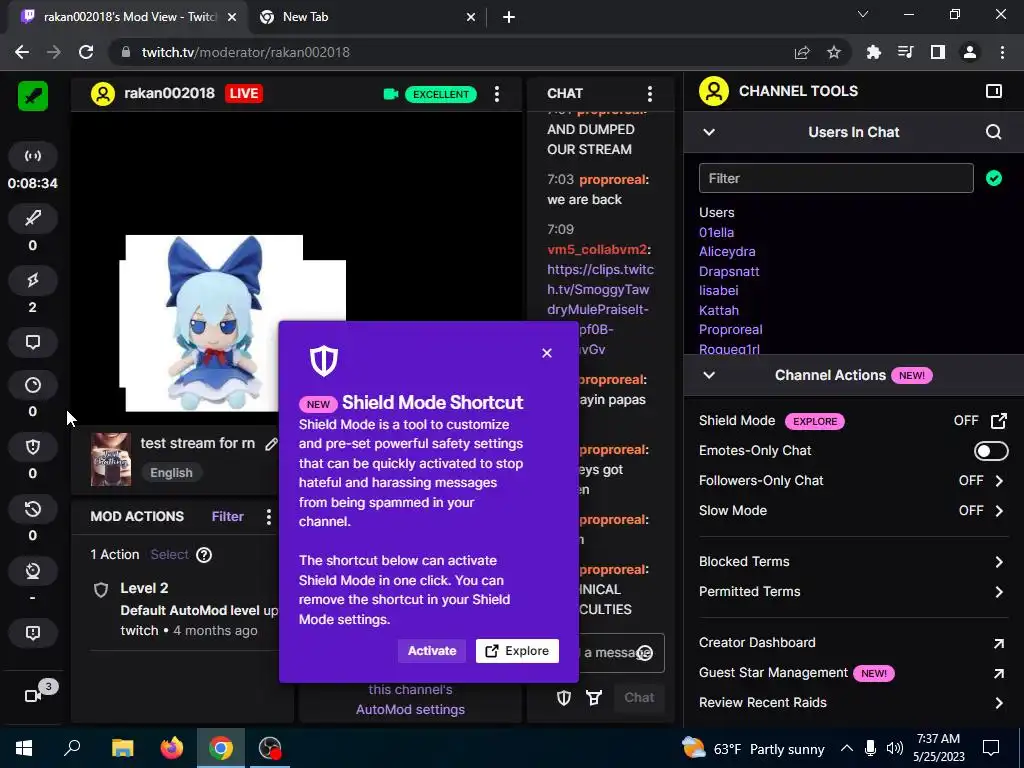Collapse the Users In Chat section
Viewport: 1024px width, 768px height.
(x=709, y=133)
